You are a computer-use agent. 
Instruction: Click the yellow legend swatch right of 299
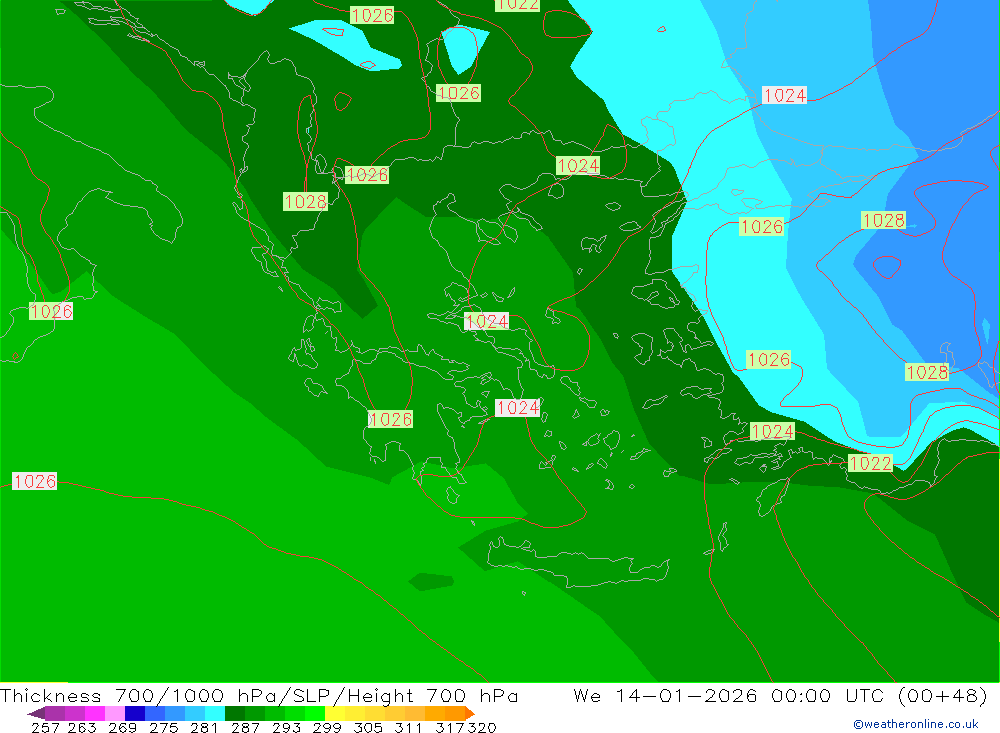[335, 713]
